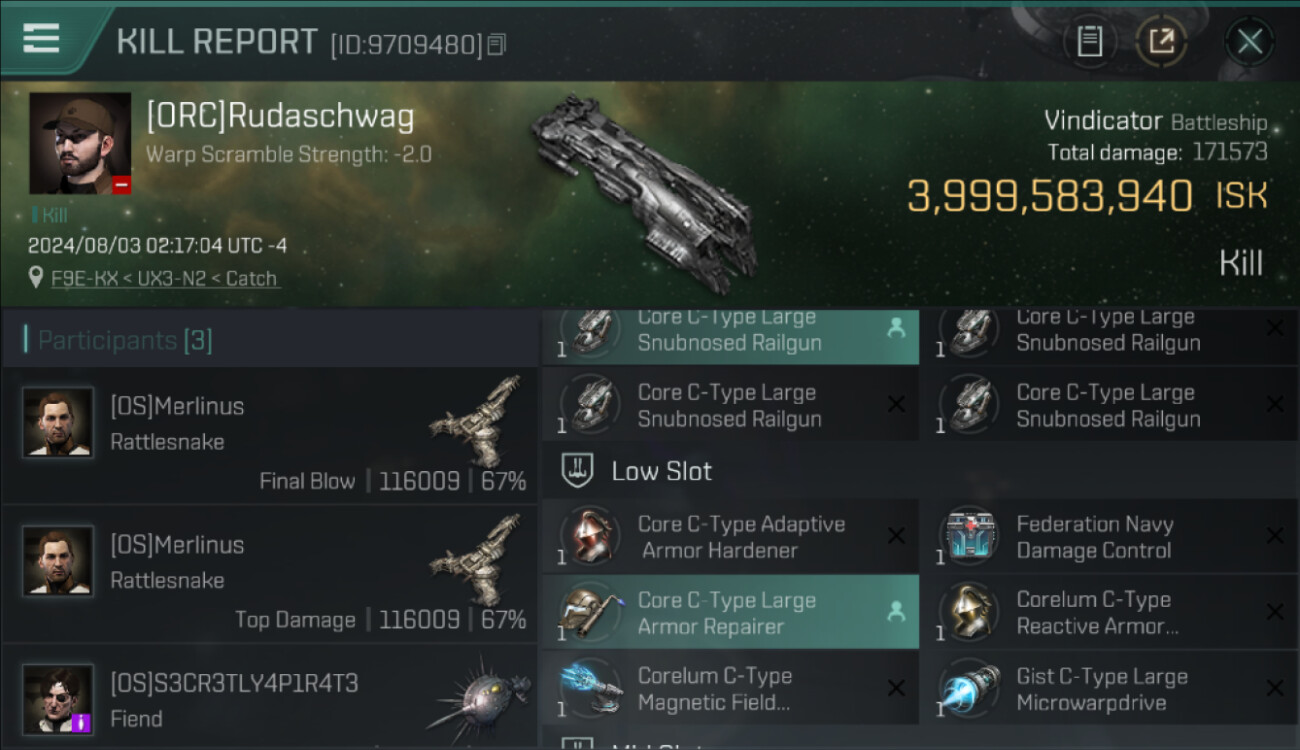This screenshot has width=1300, height=750.
Task: Select the Federation Navy Damage Control icon
Action: (x=970, y=537)
